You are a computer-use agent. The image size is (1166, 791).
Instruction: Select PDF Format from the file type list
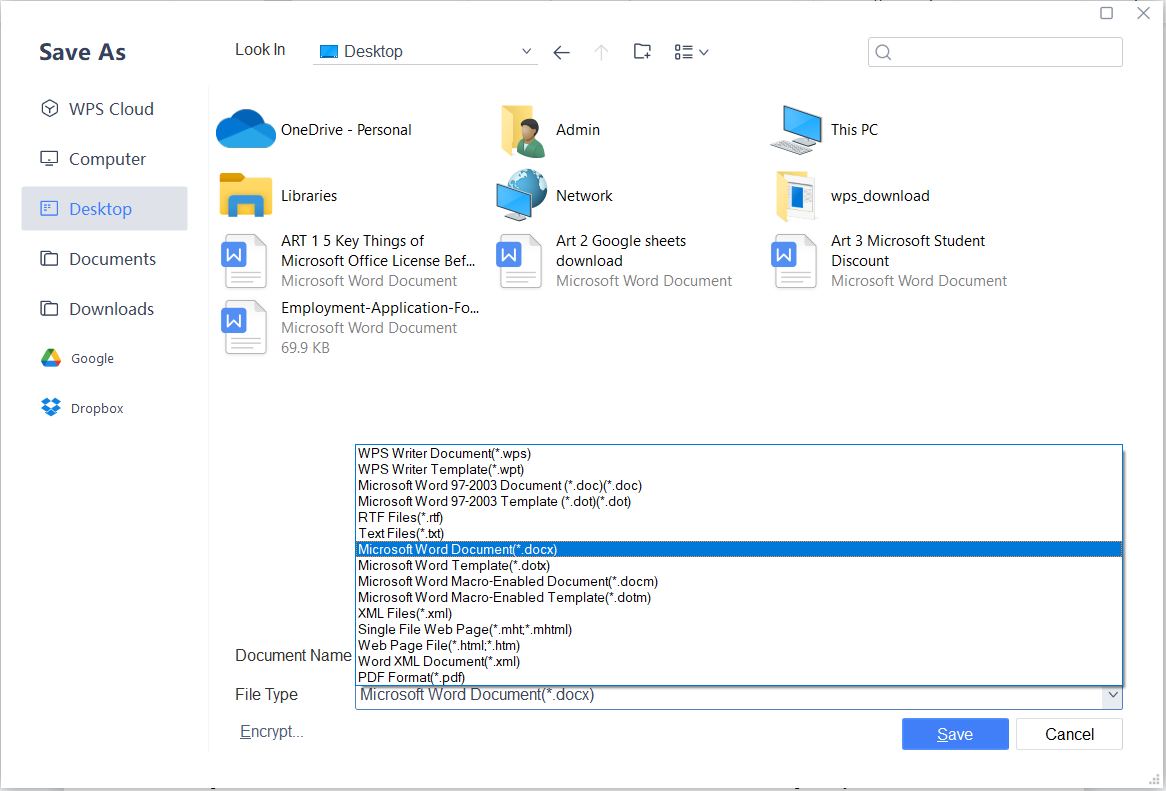[x=410, y=677]
